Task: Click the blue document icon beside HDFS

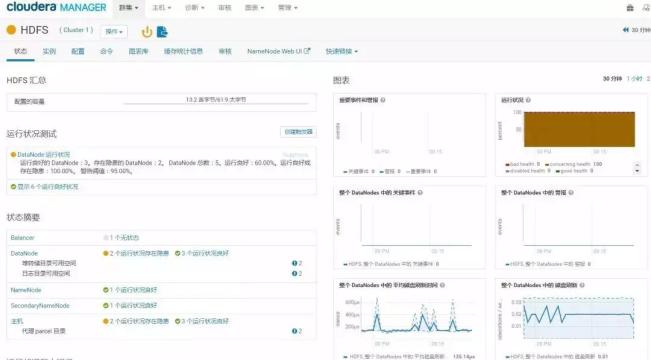Action: [162, 32]
